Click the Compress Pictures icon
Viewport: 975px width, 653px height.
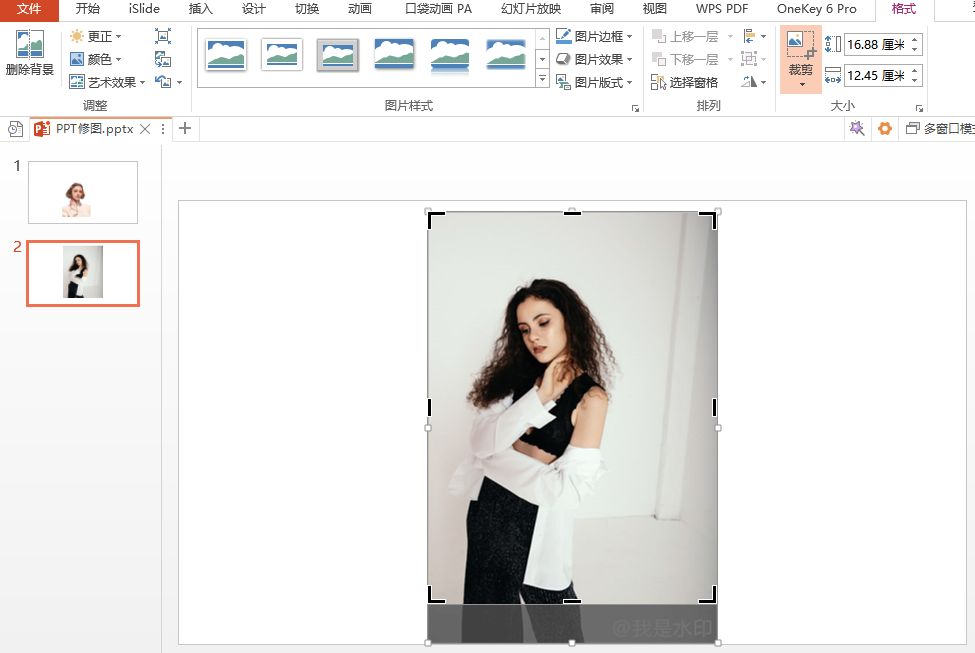[163, 36]
